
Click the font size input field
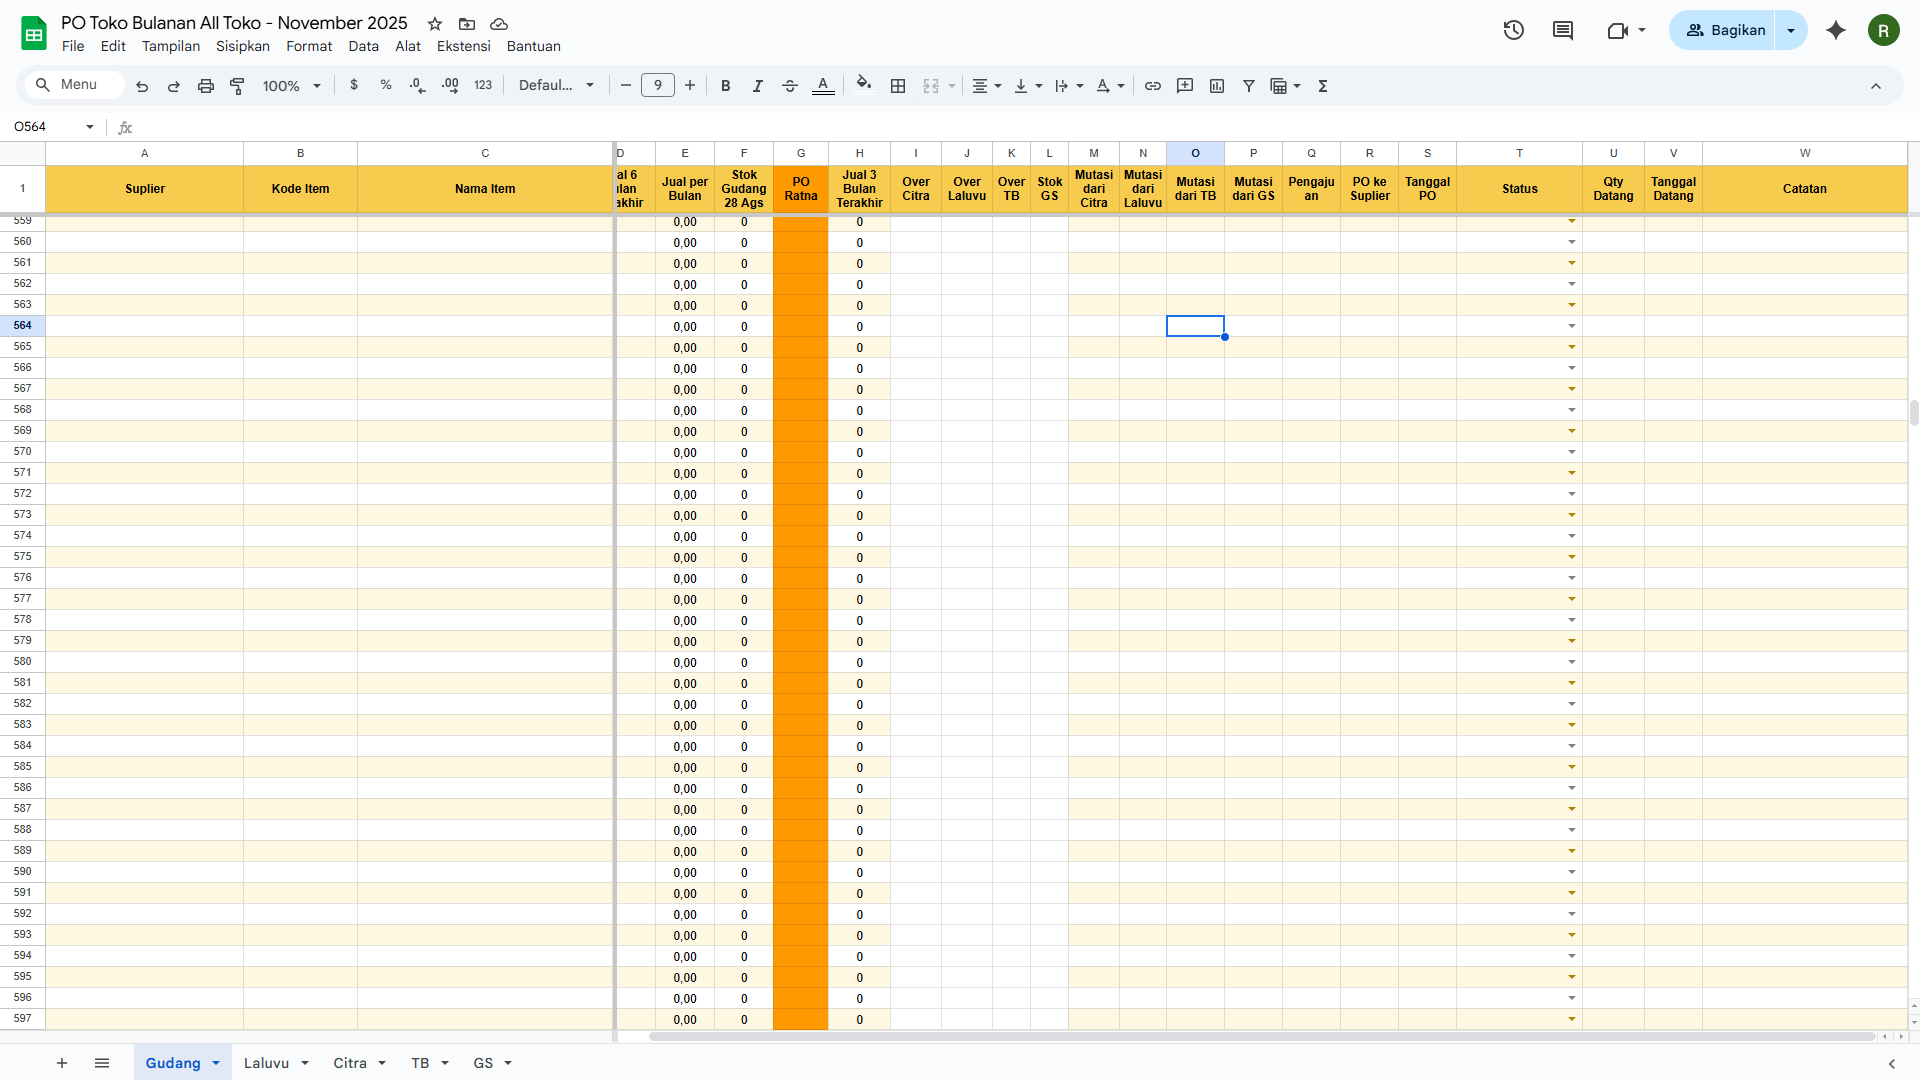click(658, 86)
